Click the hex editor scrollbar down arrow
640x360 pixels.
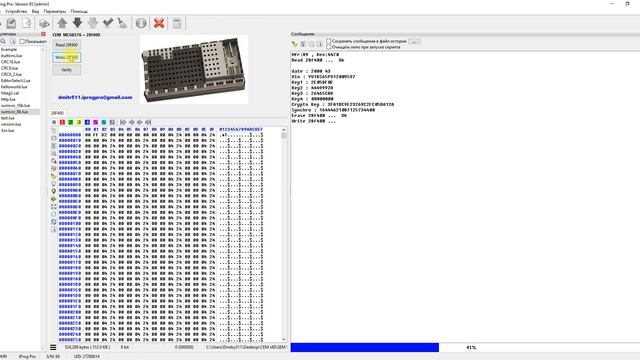coord(284,339)
